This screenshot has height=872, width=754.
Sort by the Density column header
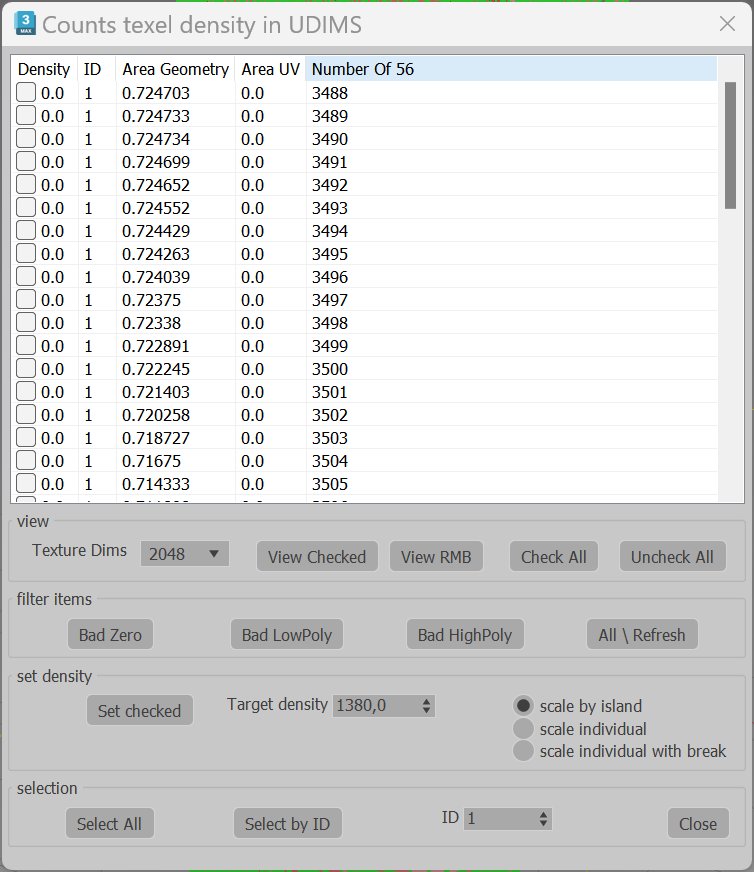click(44, 69)
